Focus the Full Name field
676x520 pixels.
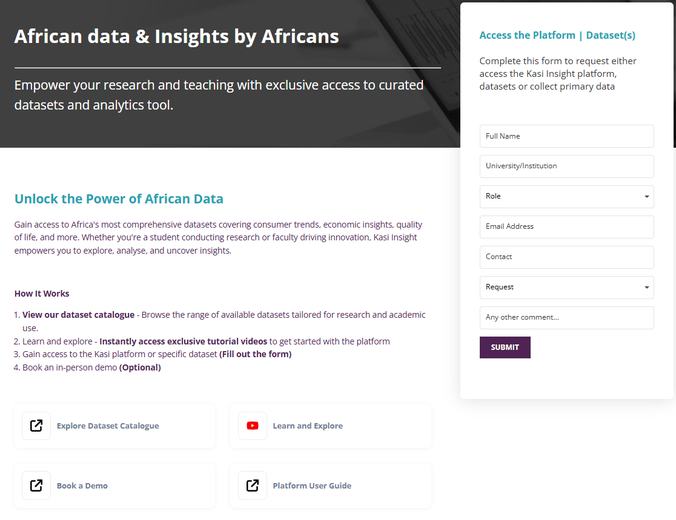pyautogui.click(x=566, y=136)
